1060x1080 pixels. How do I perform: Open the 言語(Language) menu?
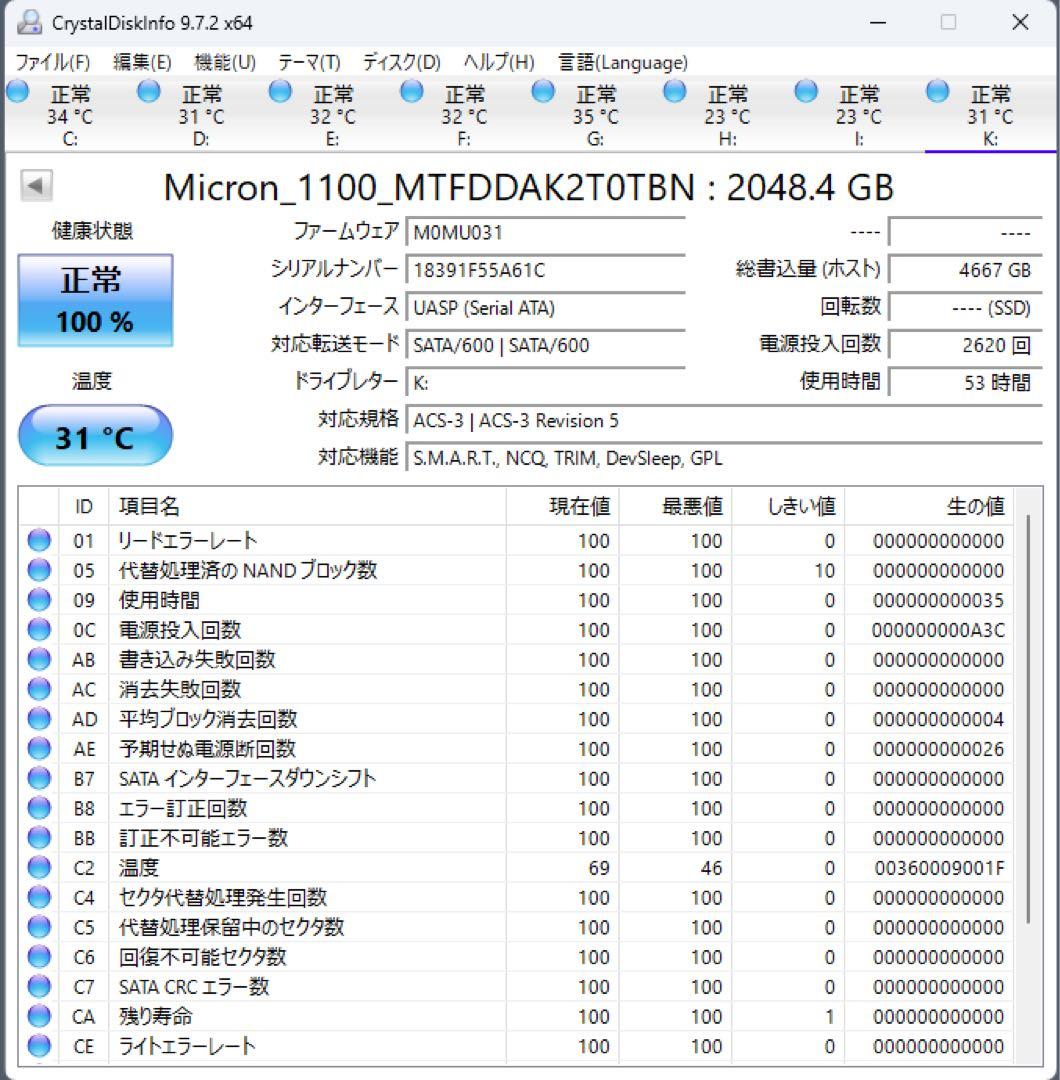coord(623,63)
